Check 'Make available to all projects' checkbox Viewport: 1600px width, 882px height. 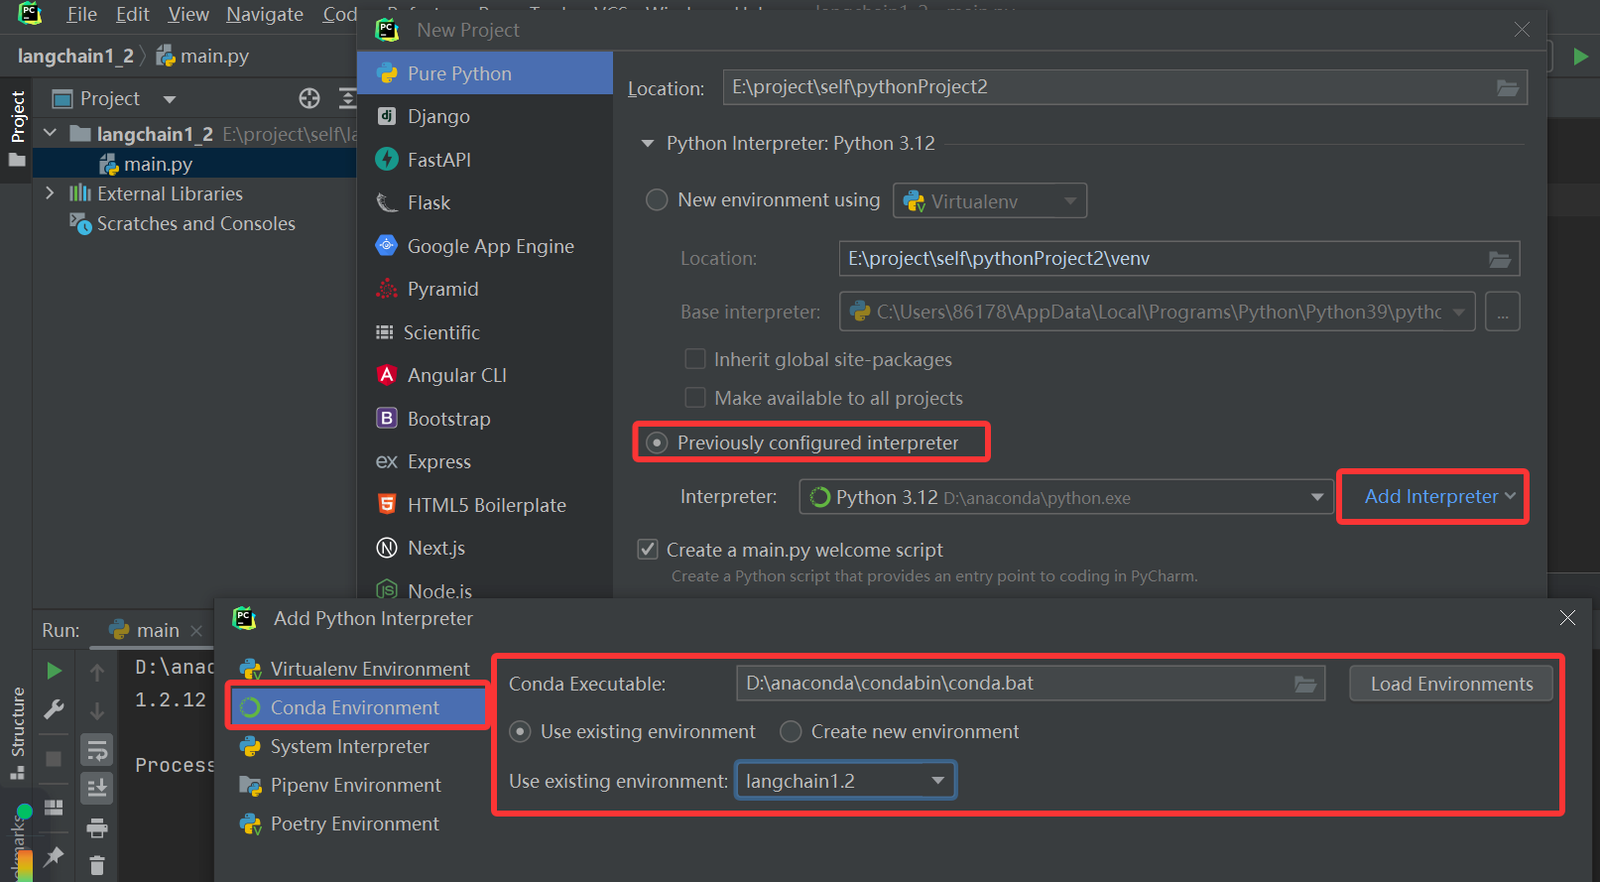click(695, 398)
